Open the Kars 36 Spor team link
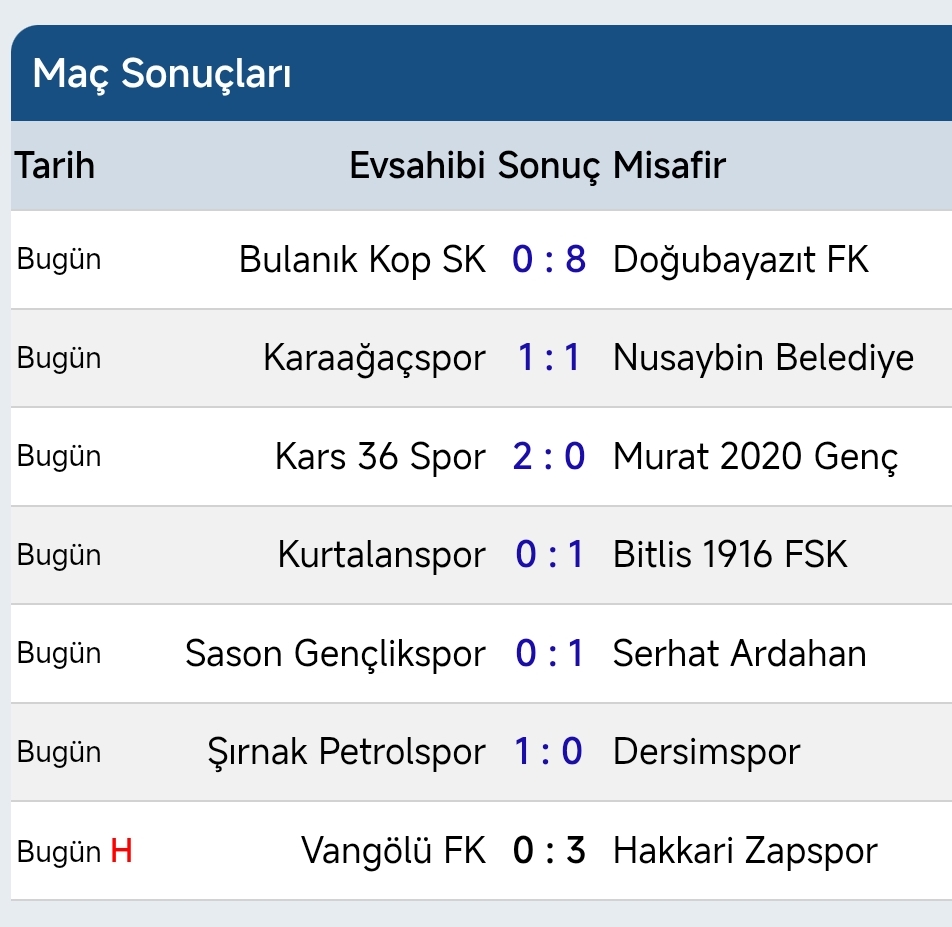952x927 pixels. (x=380, y=457)
